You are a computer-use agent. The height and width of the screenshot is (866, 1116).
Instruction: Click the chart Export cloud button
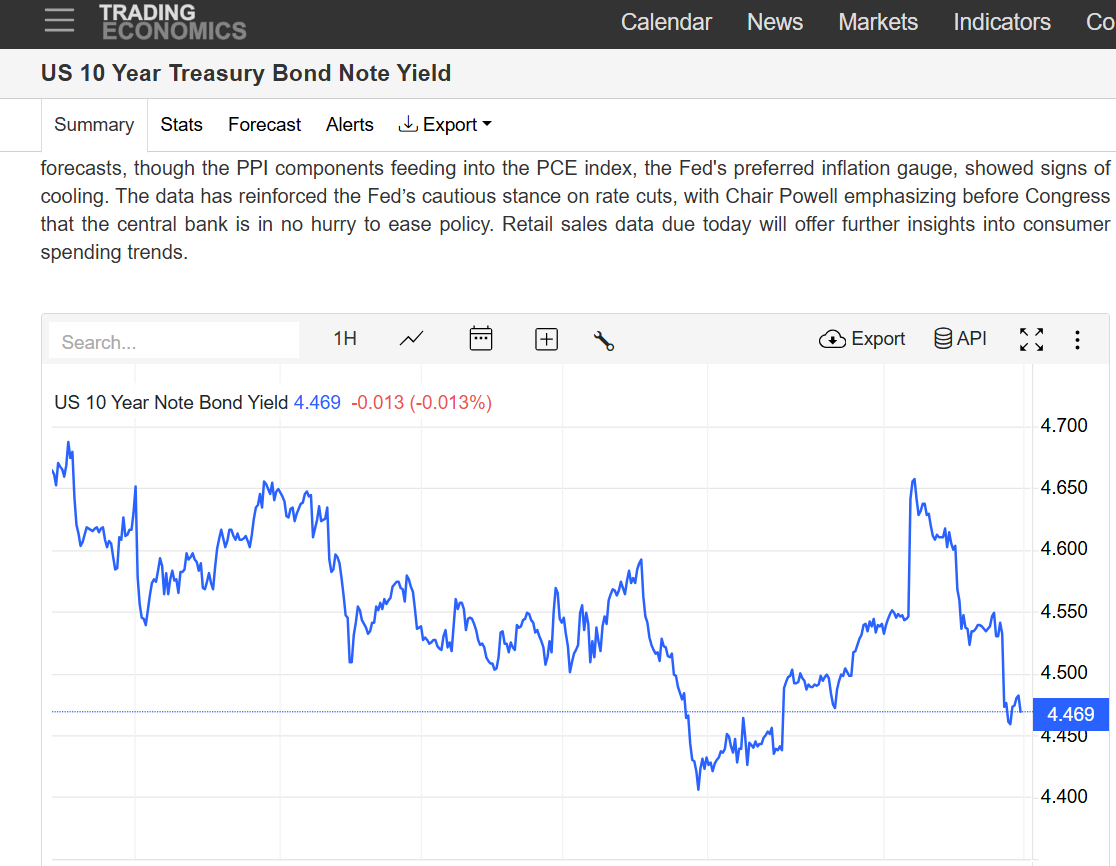point(862,339)
